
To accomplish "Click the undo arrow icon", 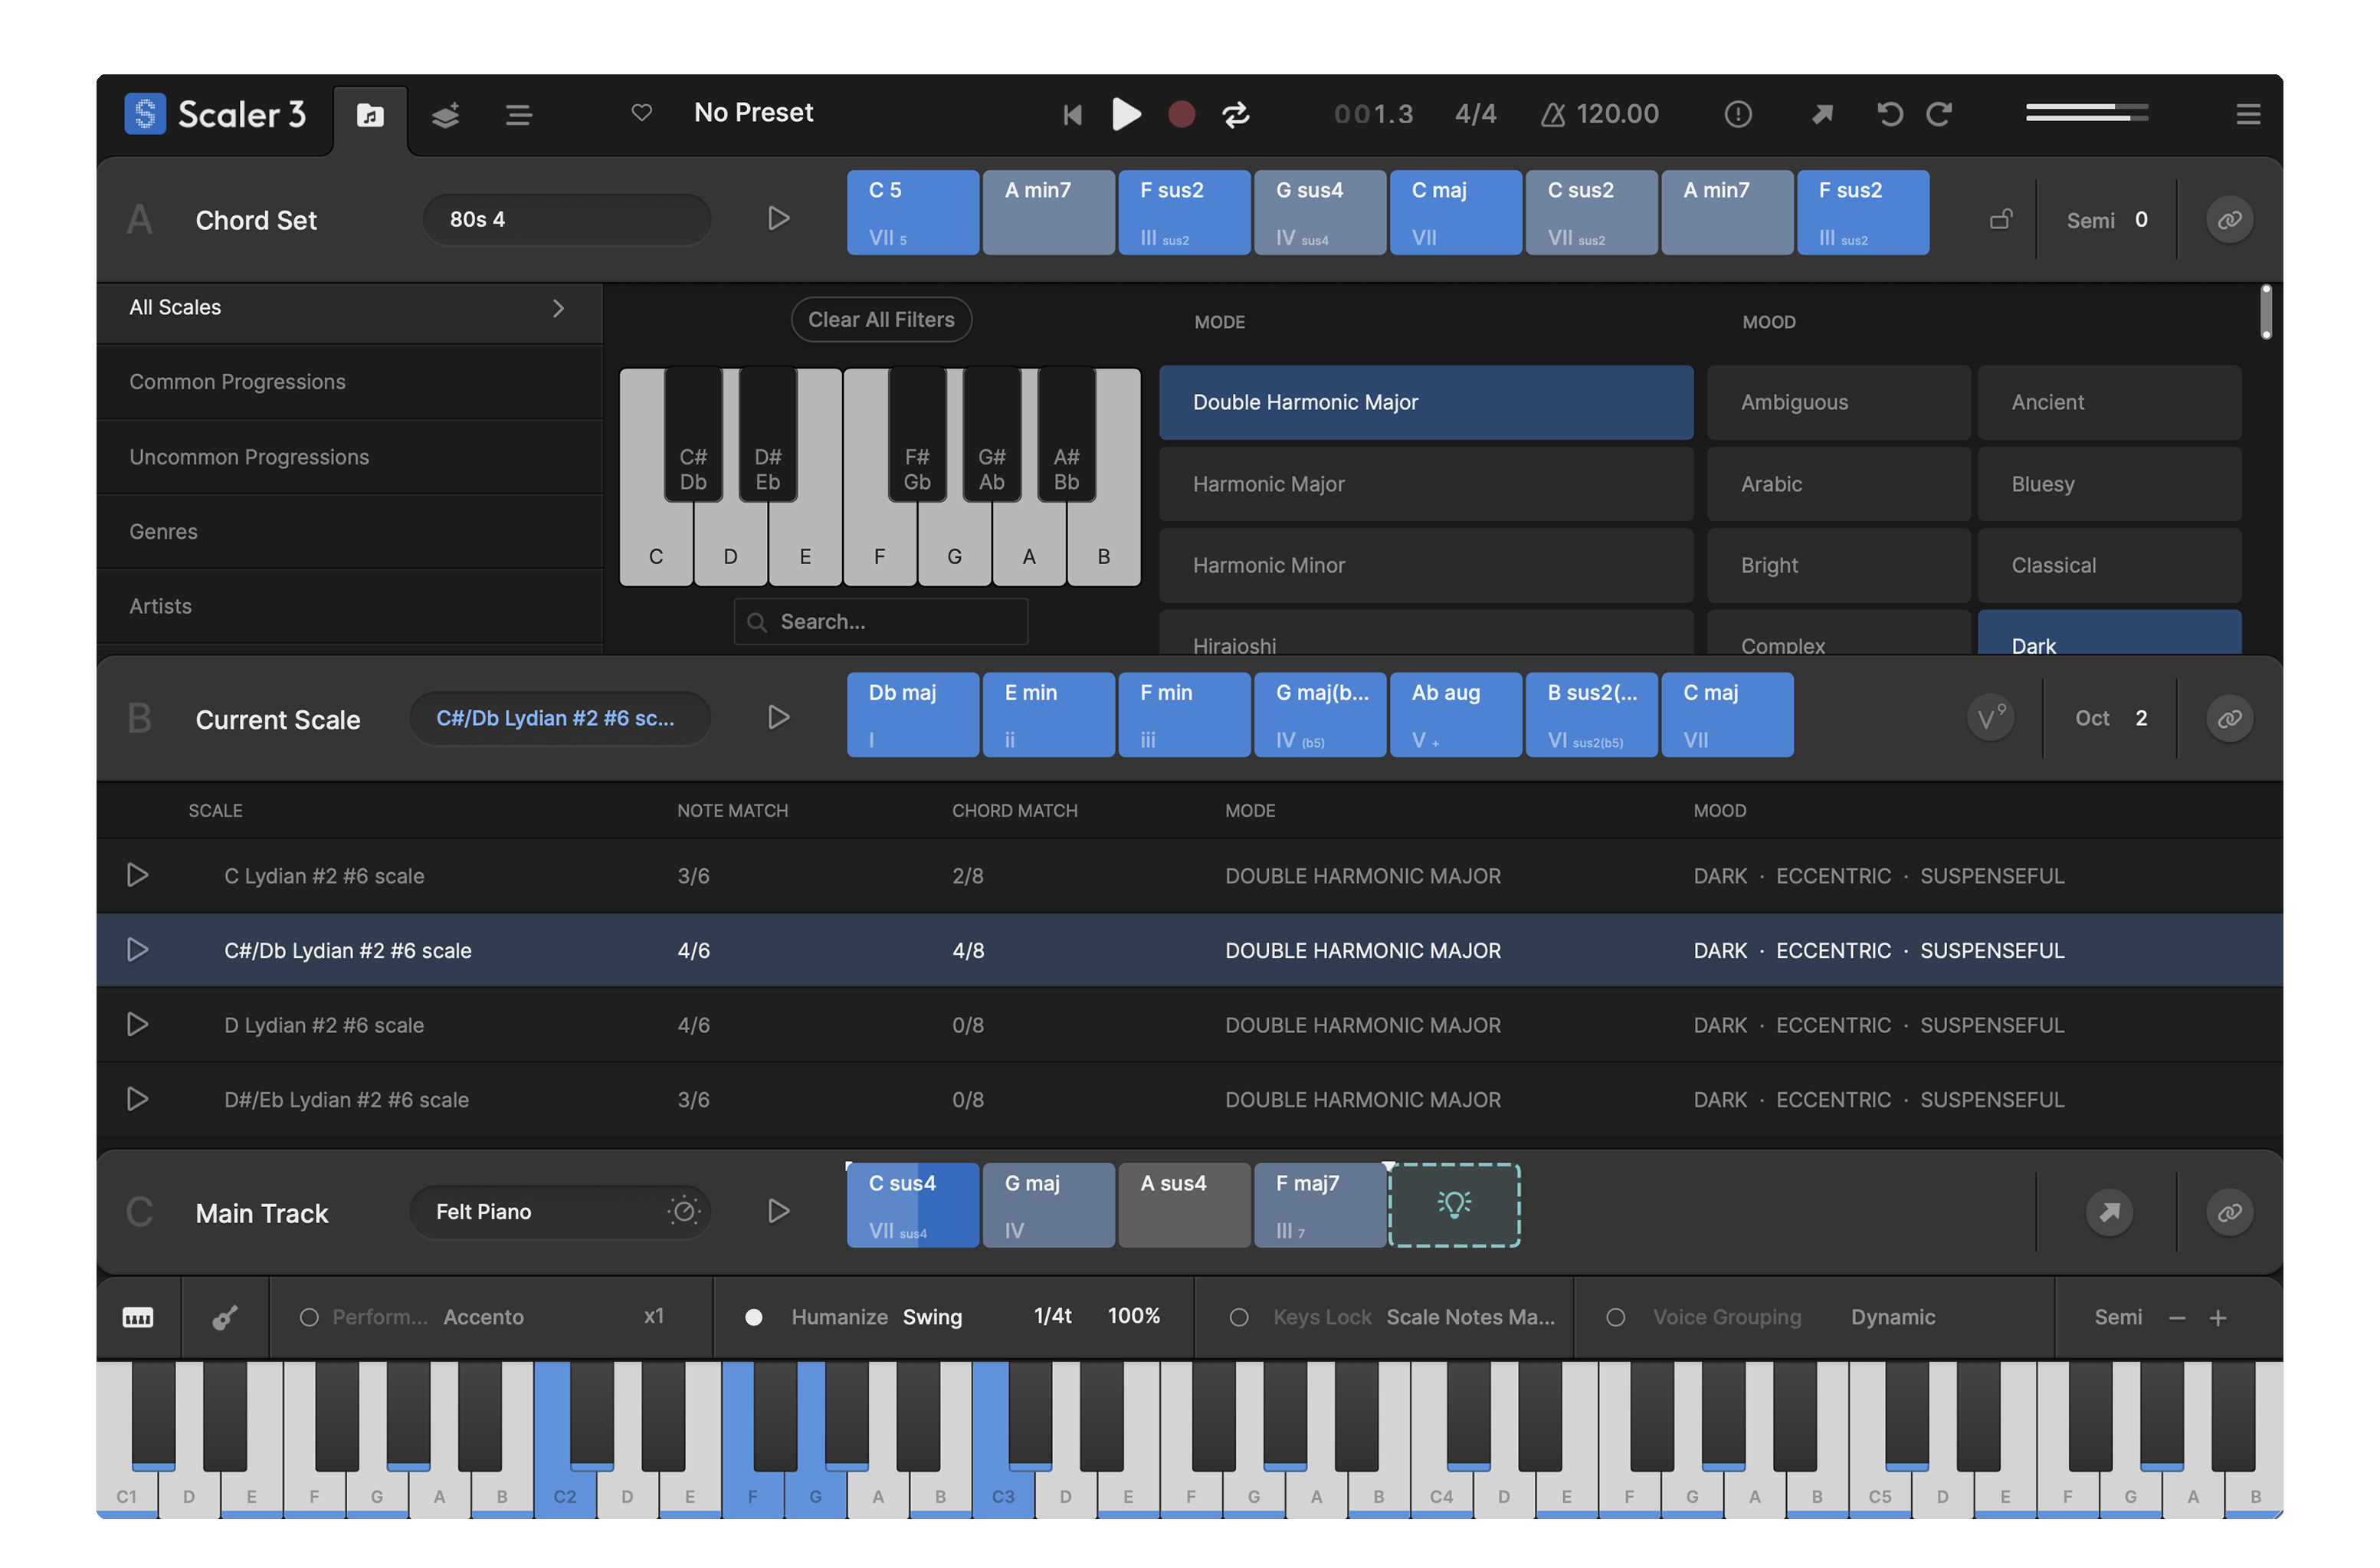I will [1889, 114].
